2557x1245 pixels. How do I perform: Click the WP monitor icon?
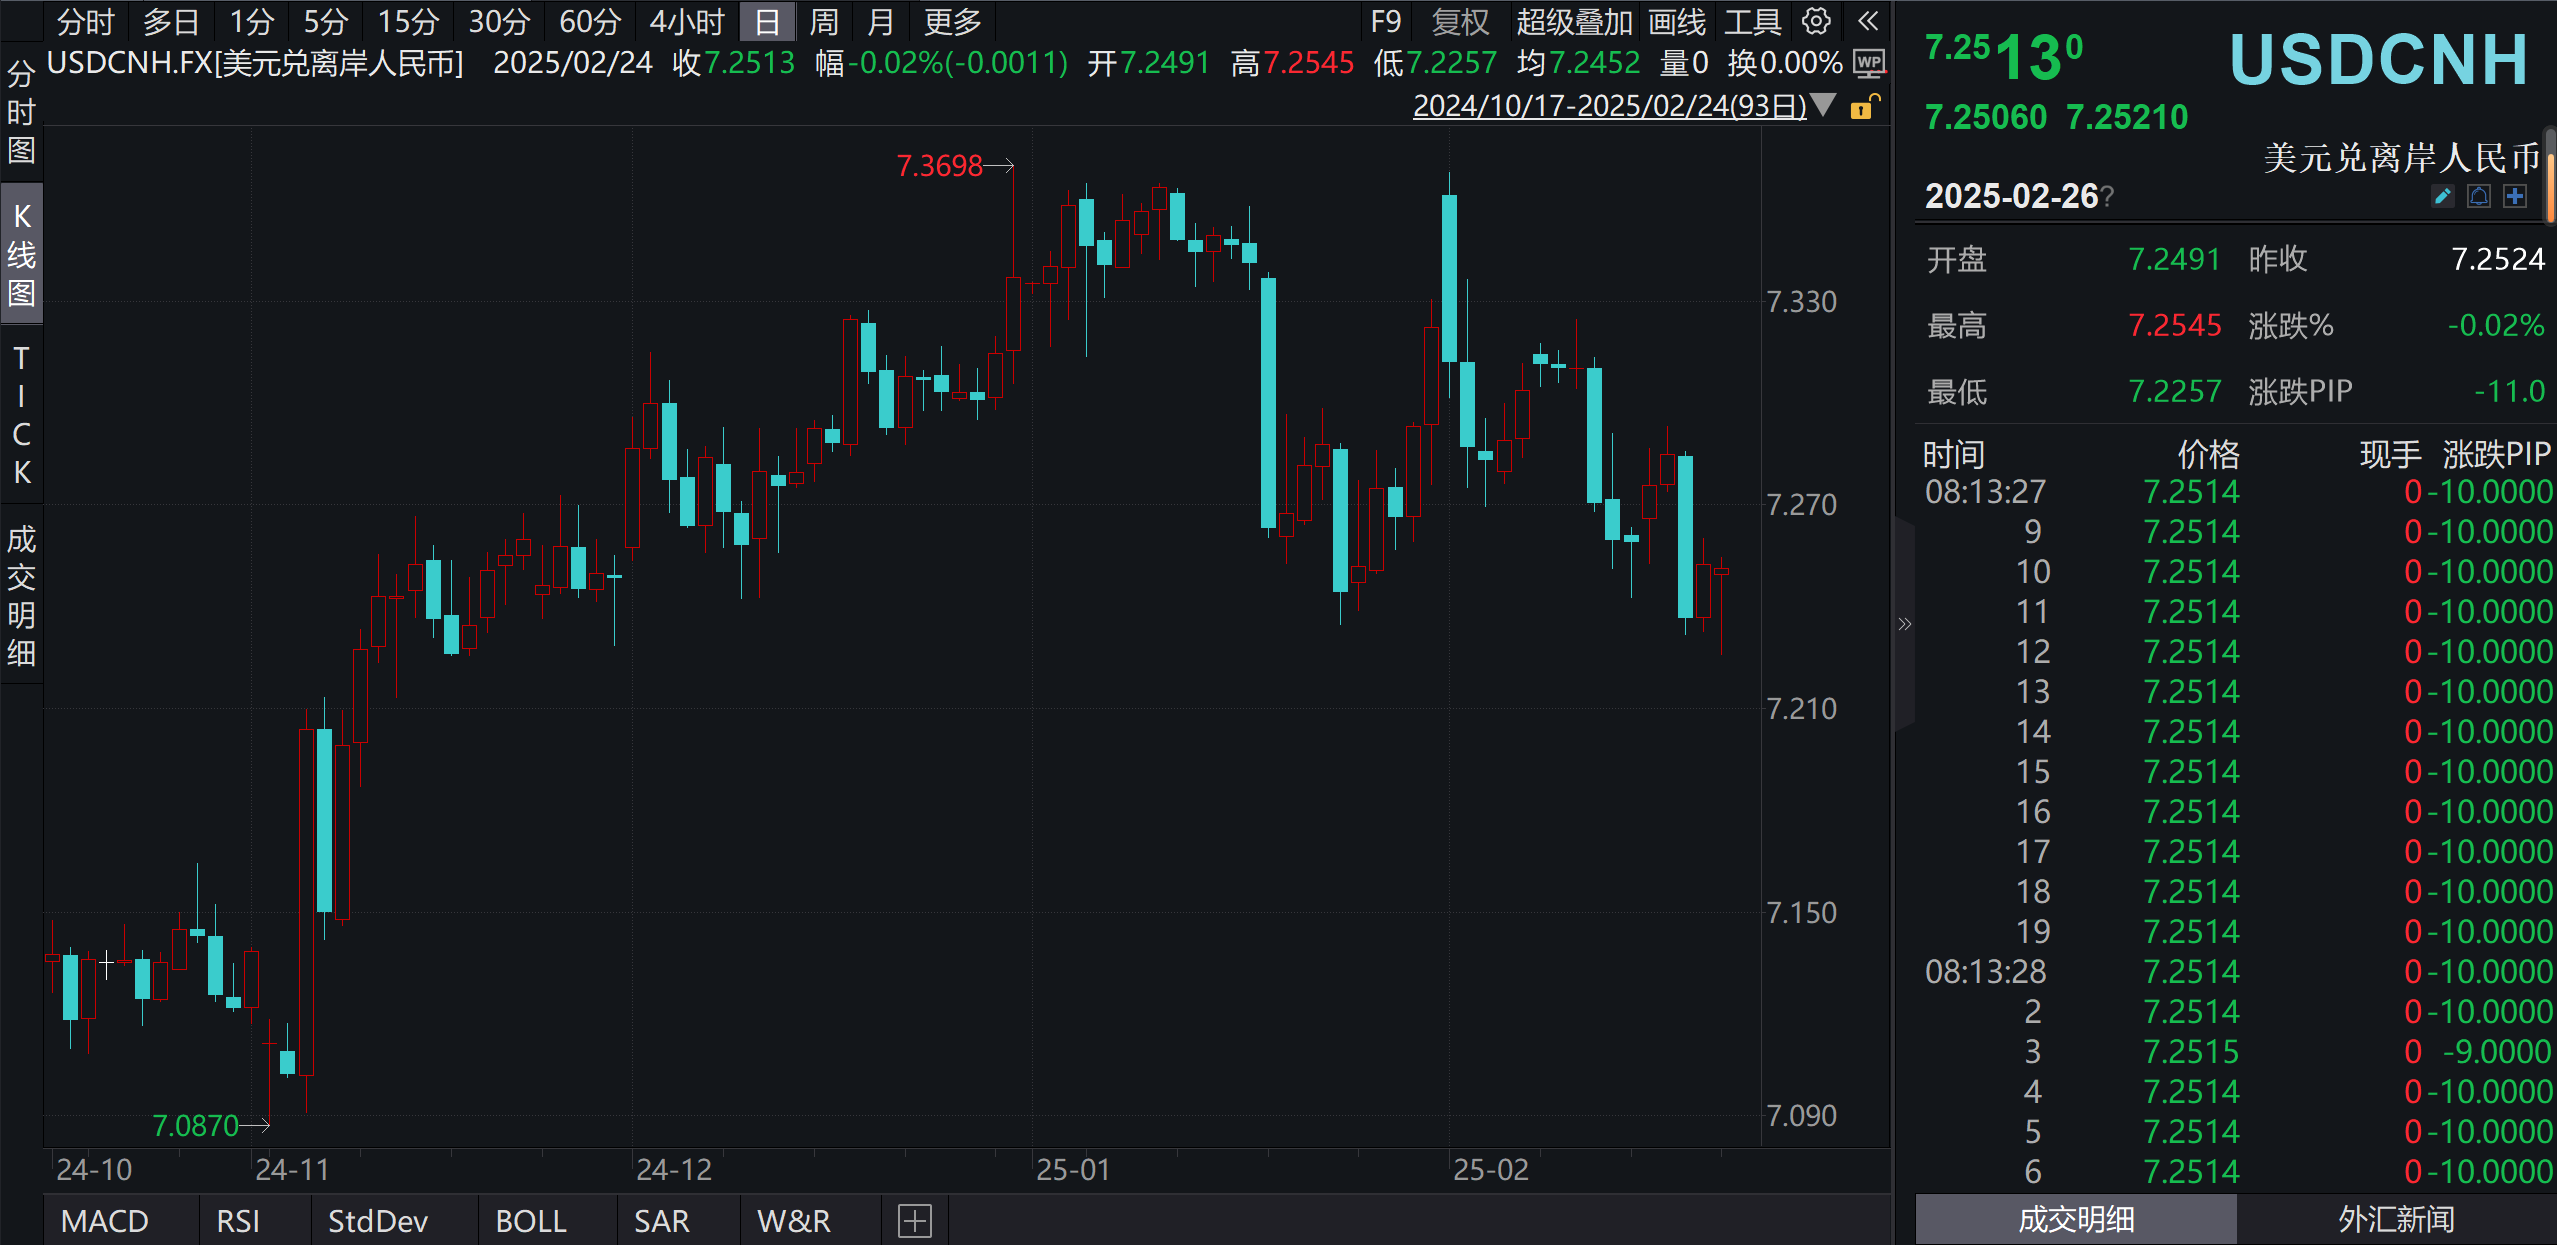click(1868, 64)
